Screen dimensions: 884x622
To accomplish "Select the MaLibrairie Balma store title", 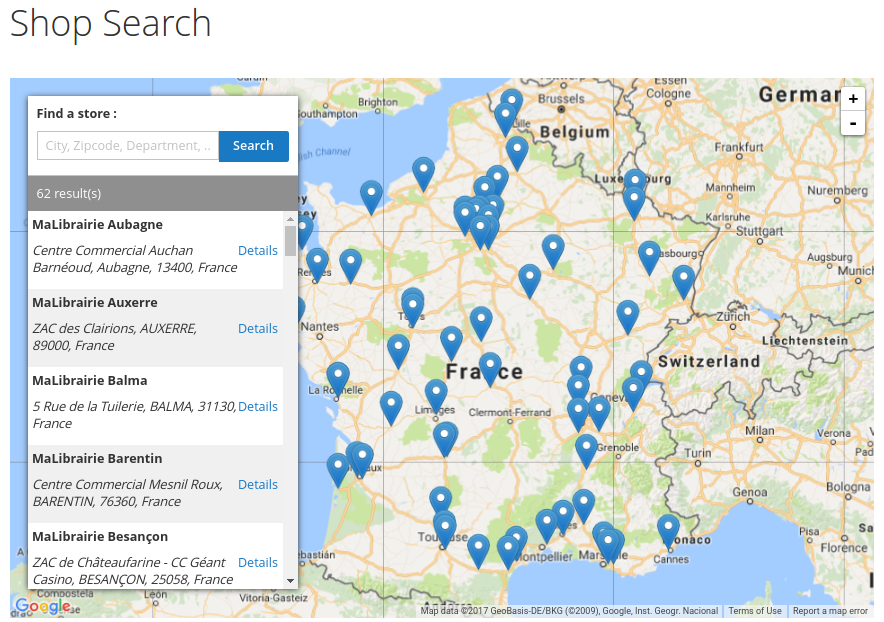I will coord(90,381).
